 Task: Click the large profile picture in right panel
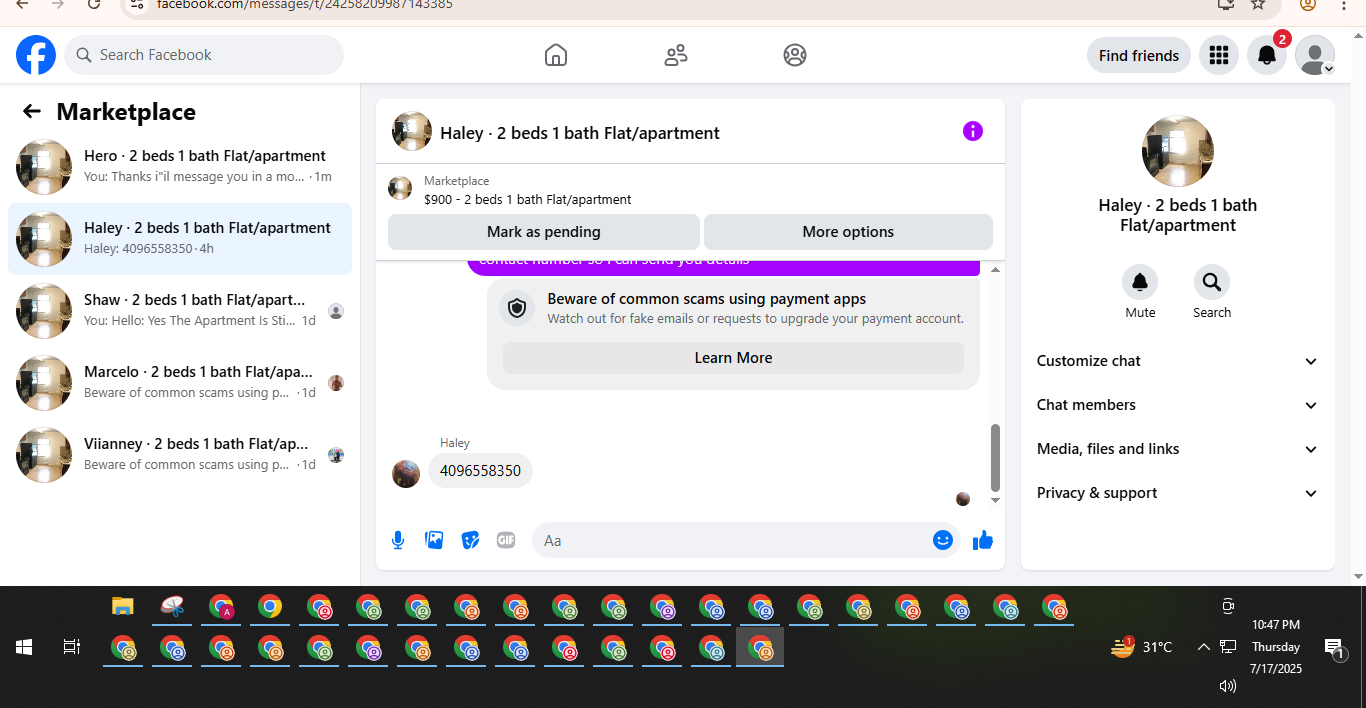click(x=1178, y=151)
